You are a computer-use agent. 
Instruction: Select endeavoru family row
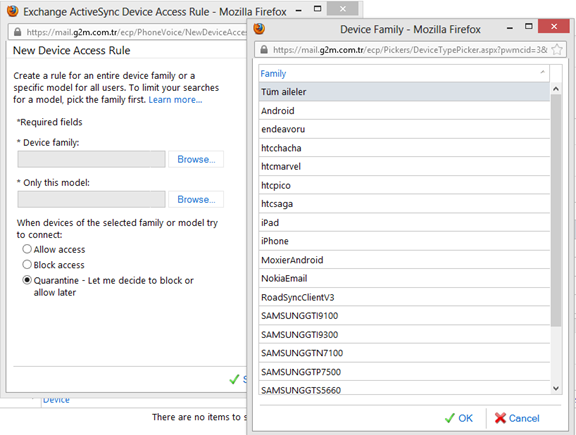404,129
